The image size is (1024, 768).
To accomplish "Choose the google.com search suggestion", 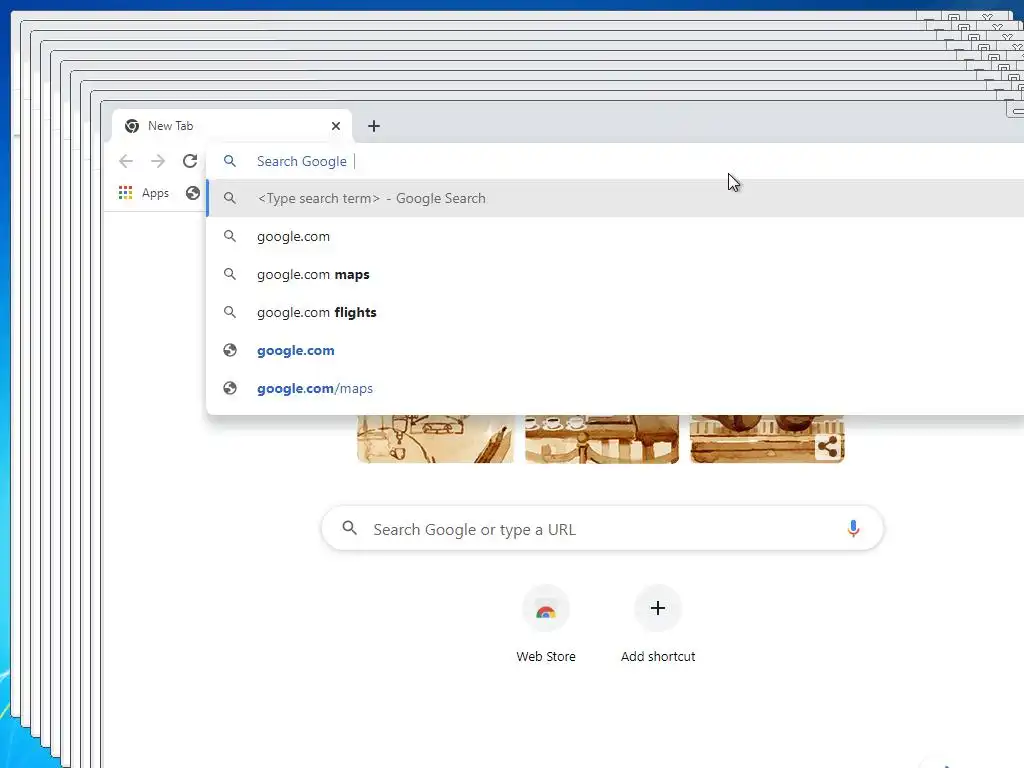I will [x=615, y=236].
